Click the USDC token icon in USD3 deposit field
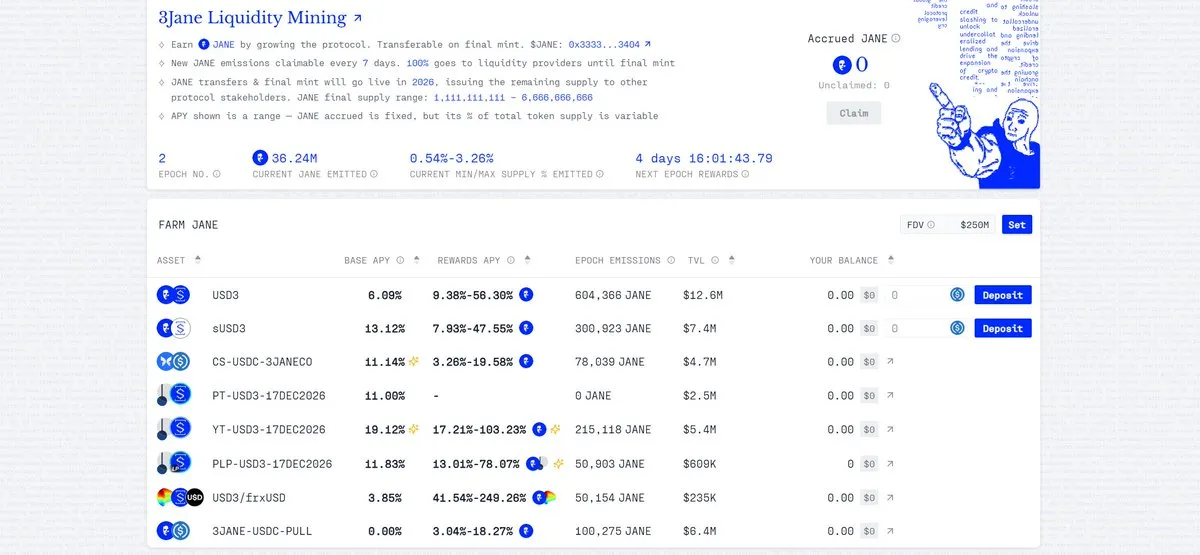This screenshot has height=555, width=1200. (x=957, y=295)
